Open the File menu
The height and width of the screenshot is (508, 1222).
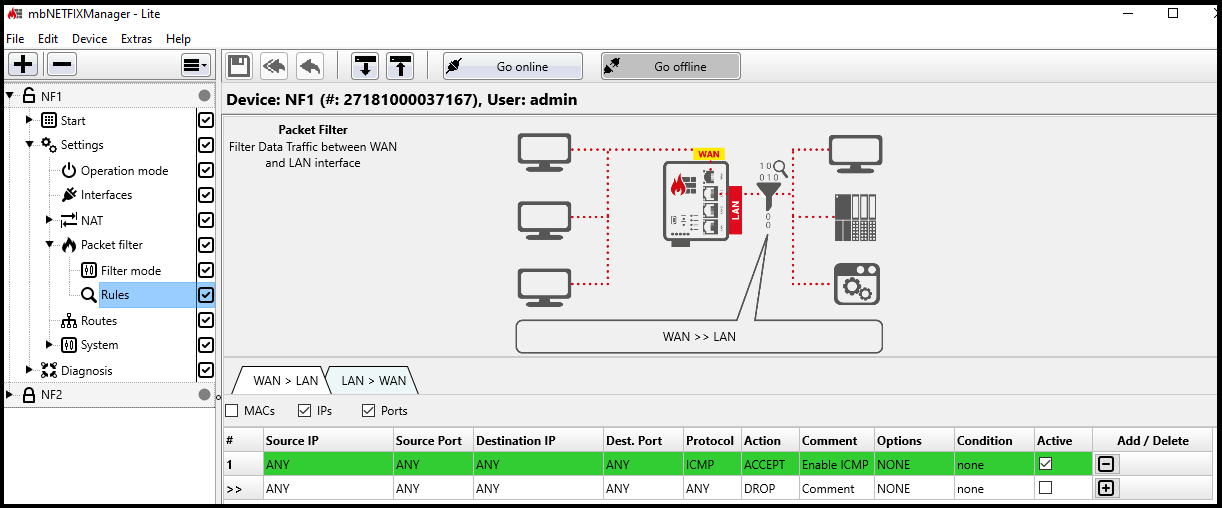pyautogui.click(x=15, y=39)
